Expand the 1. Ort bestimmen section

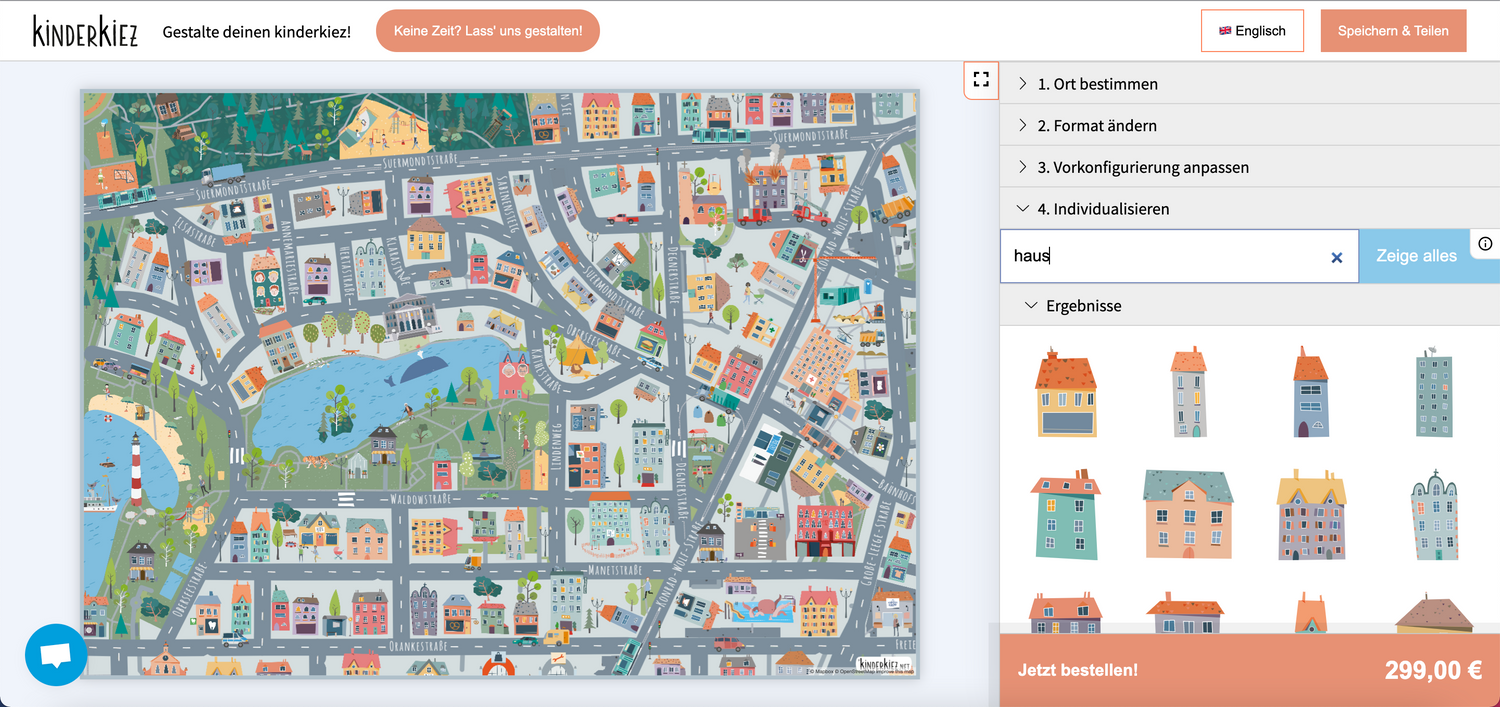coord(1097,84)
